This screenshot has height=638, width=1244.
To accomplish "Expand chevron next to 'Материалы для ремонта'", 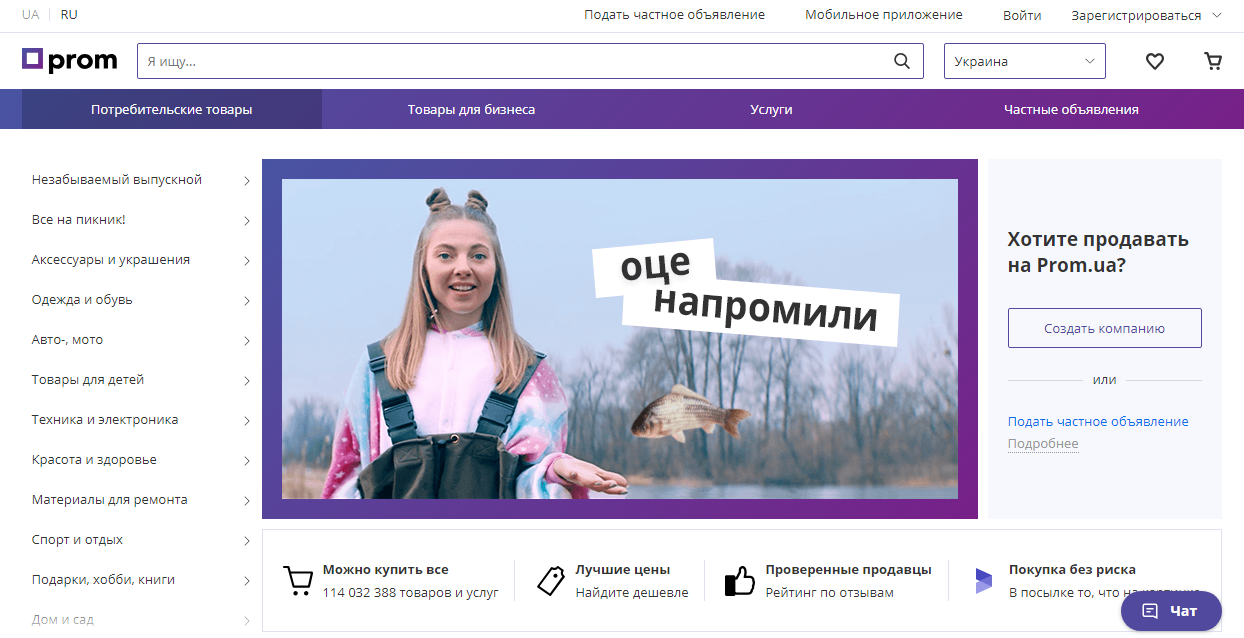I will click(247, 501).
